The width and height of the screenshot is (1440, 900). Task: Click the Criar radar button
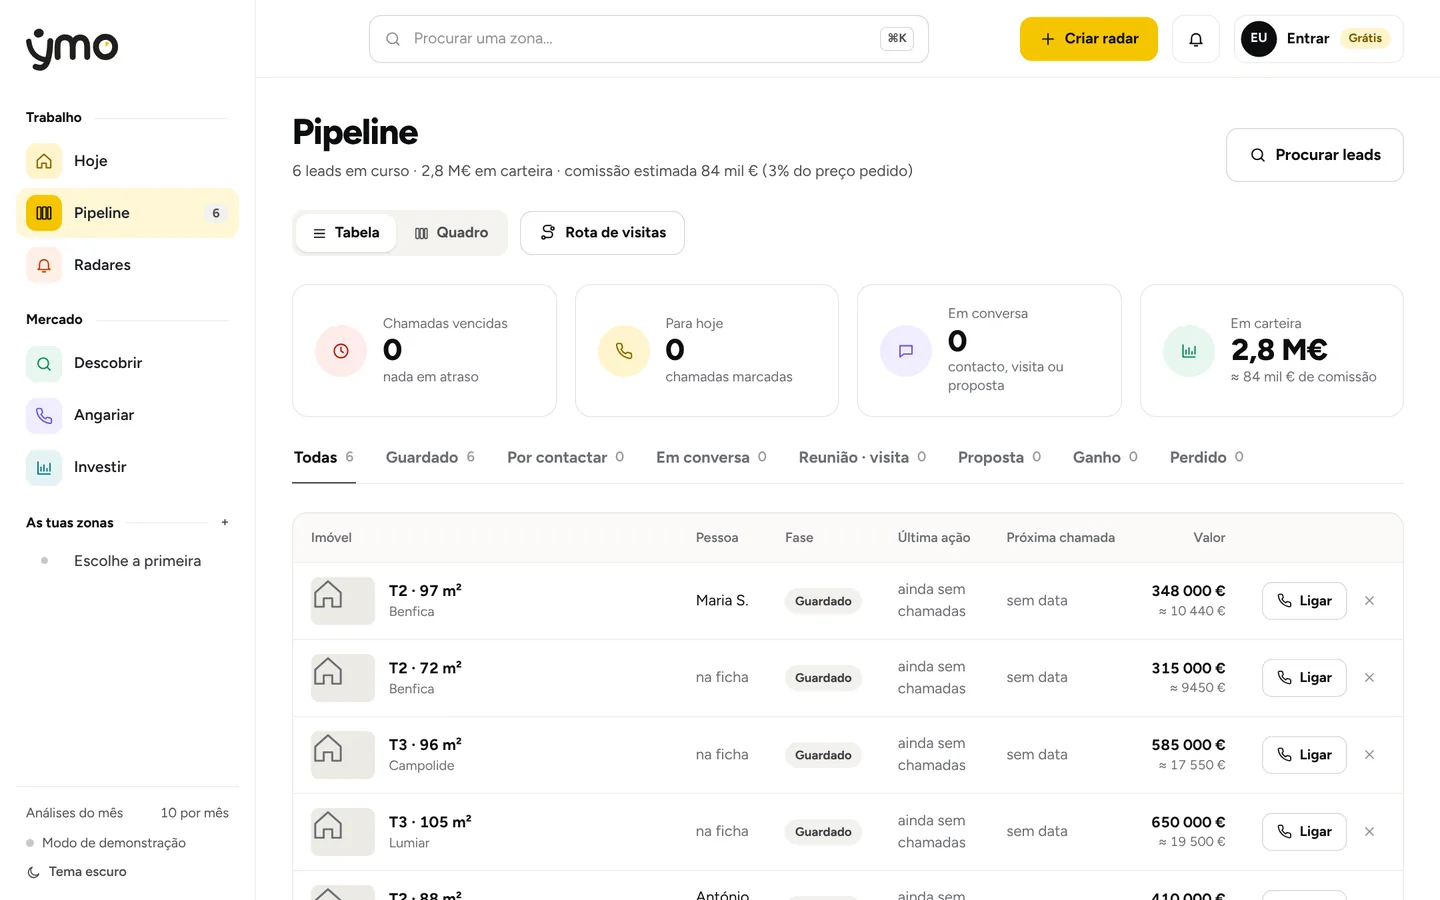(x=1088, y=39)
